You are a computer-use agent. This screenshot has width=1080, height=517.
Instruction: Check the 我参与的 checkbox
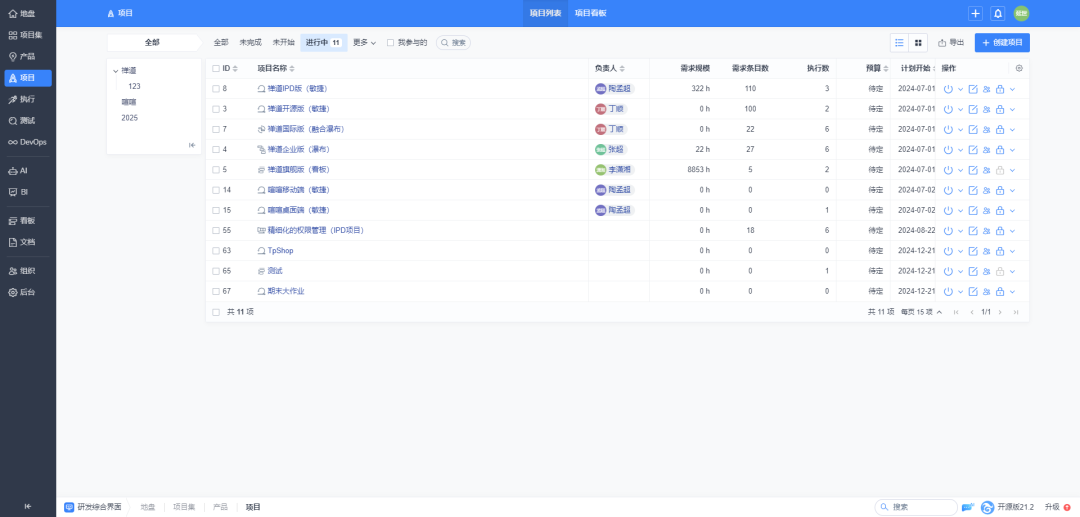point(390,43)
